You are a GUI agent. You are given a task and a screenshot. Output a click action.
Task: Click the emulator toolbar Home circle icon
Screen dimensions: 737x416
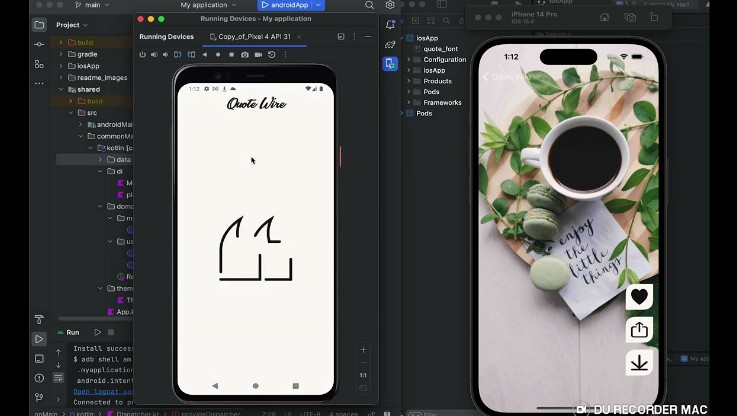pos(218,55)
